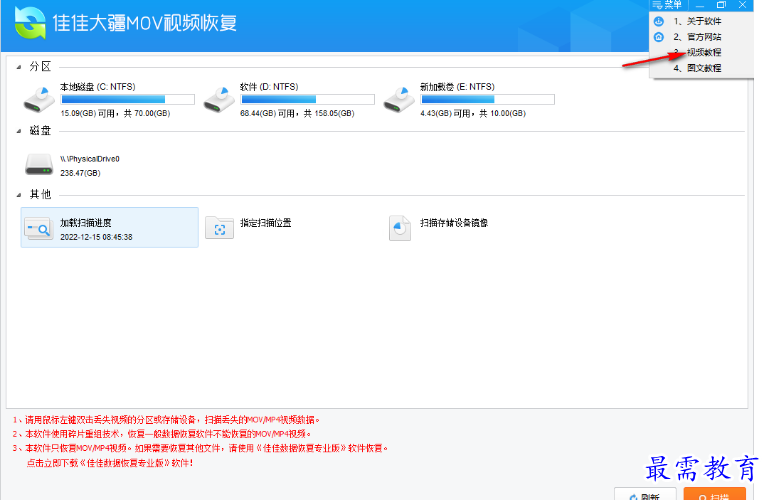Click text 4.43(GB) 可用, 共 10.00(GB)

click(473, 113)
